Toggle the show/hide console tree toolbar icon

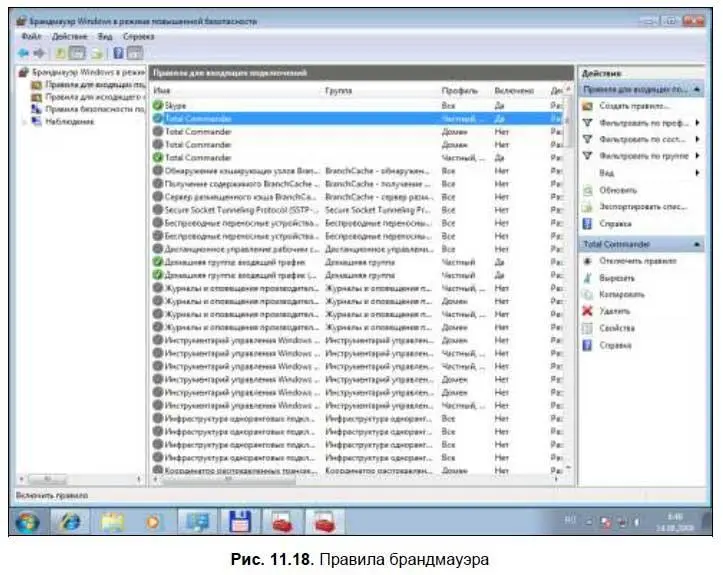[77, 53]
